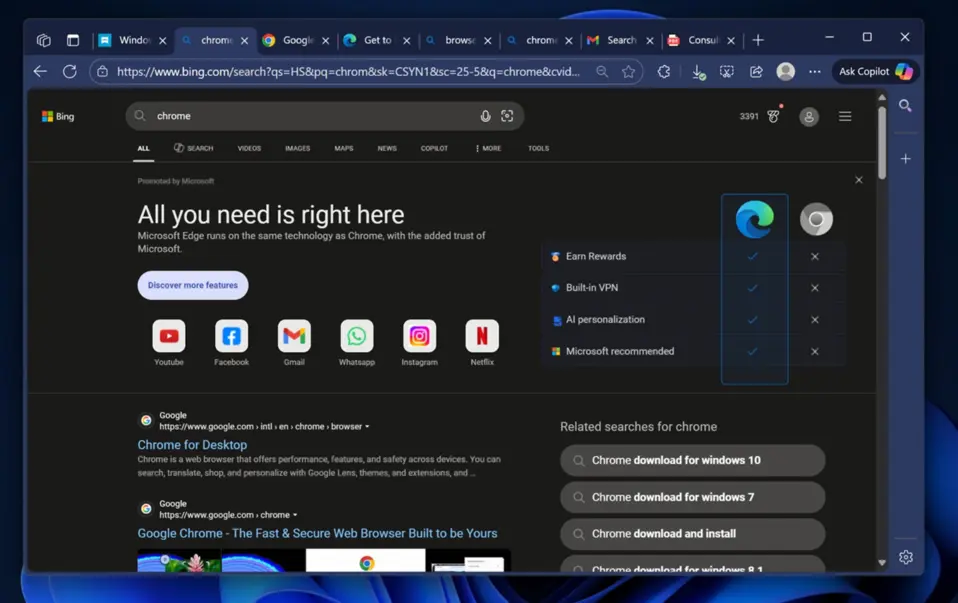This screenshot has height=603, width=958.
Task: Select the microphone icon for voice search
Action: 485,116
